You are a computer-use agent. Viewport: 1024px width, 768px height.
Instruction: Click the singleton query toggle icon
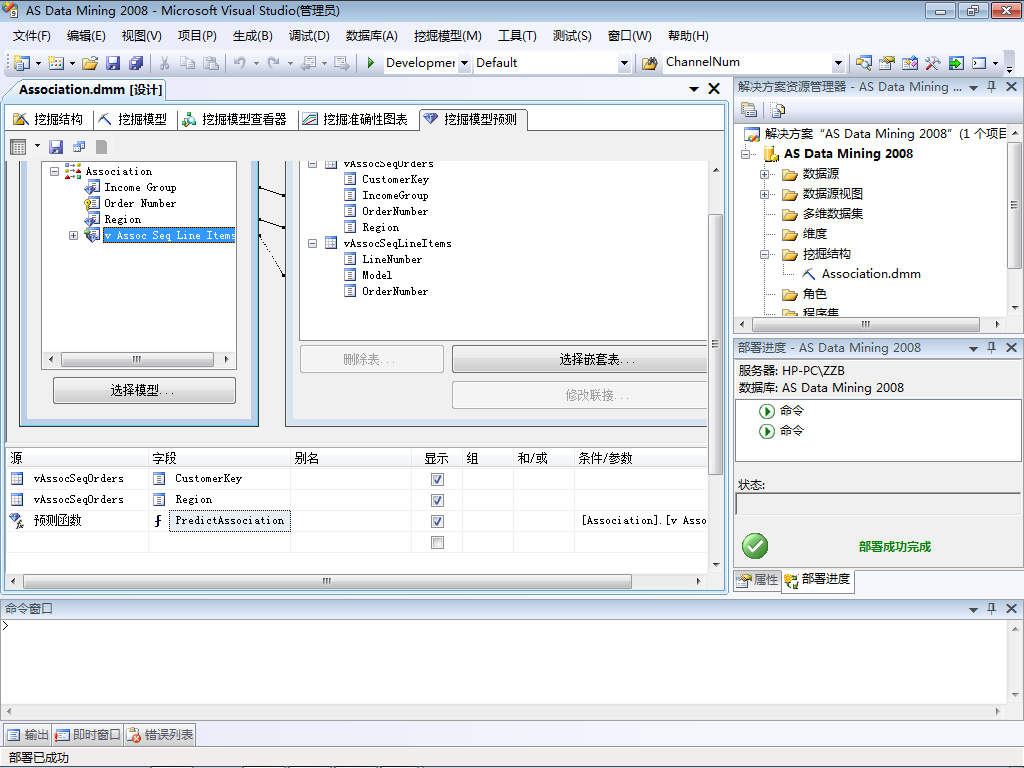[79, 147]
